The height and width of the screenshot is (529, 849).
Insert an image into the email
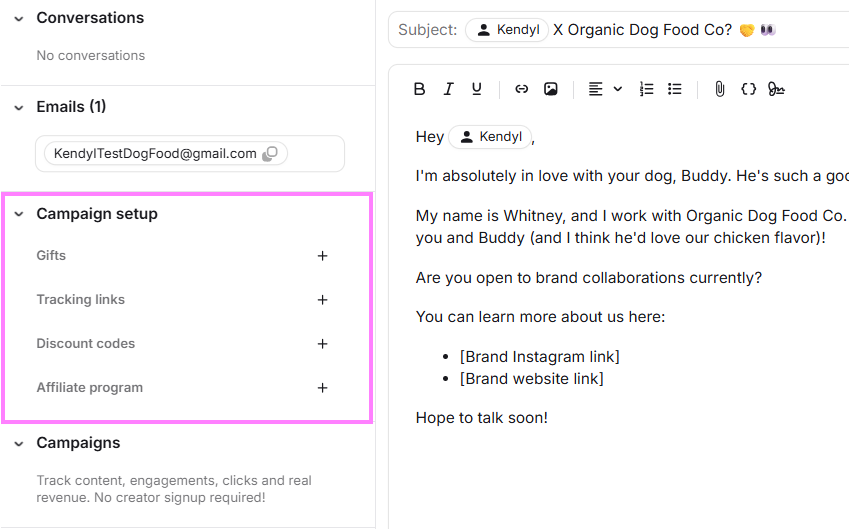pos(551,89)
